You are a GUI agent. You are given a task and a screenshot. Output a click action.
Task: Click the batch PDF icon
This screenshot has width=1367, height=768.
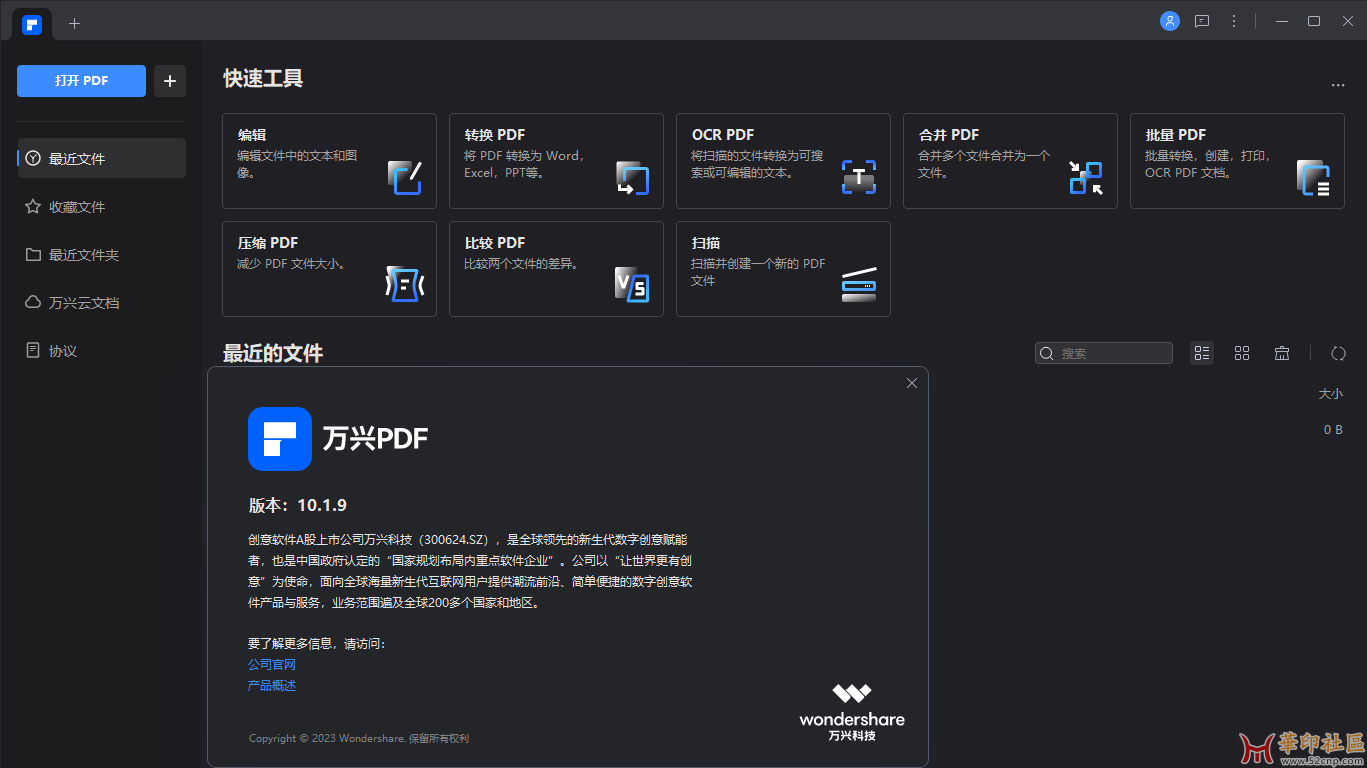click(1313, 178)
